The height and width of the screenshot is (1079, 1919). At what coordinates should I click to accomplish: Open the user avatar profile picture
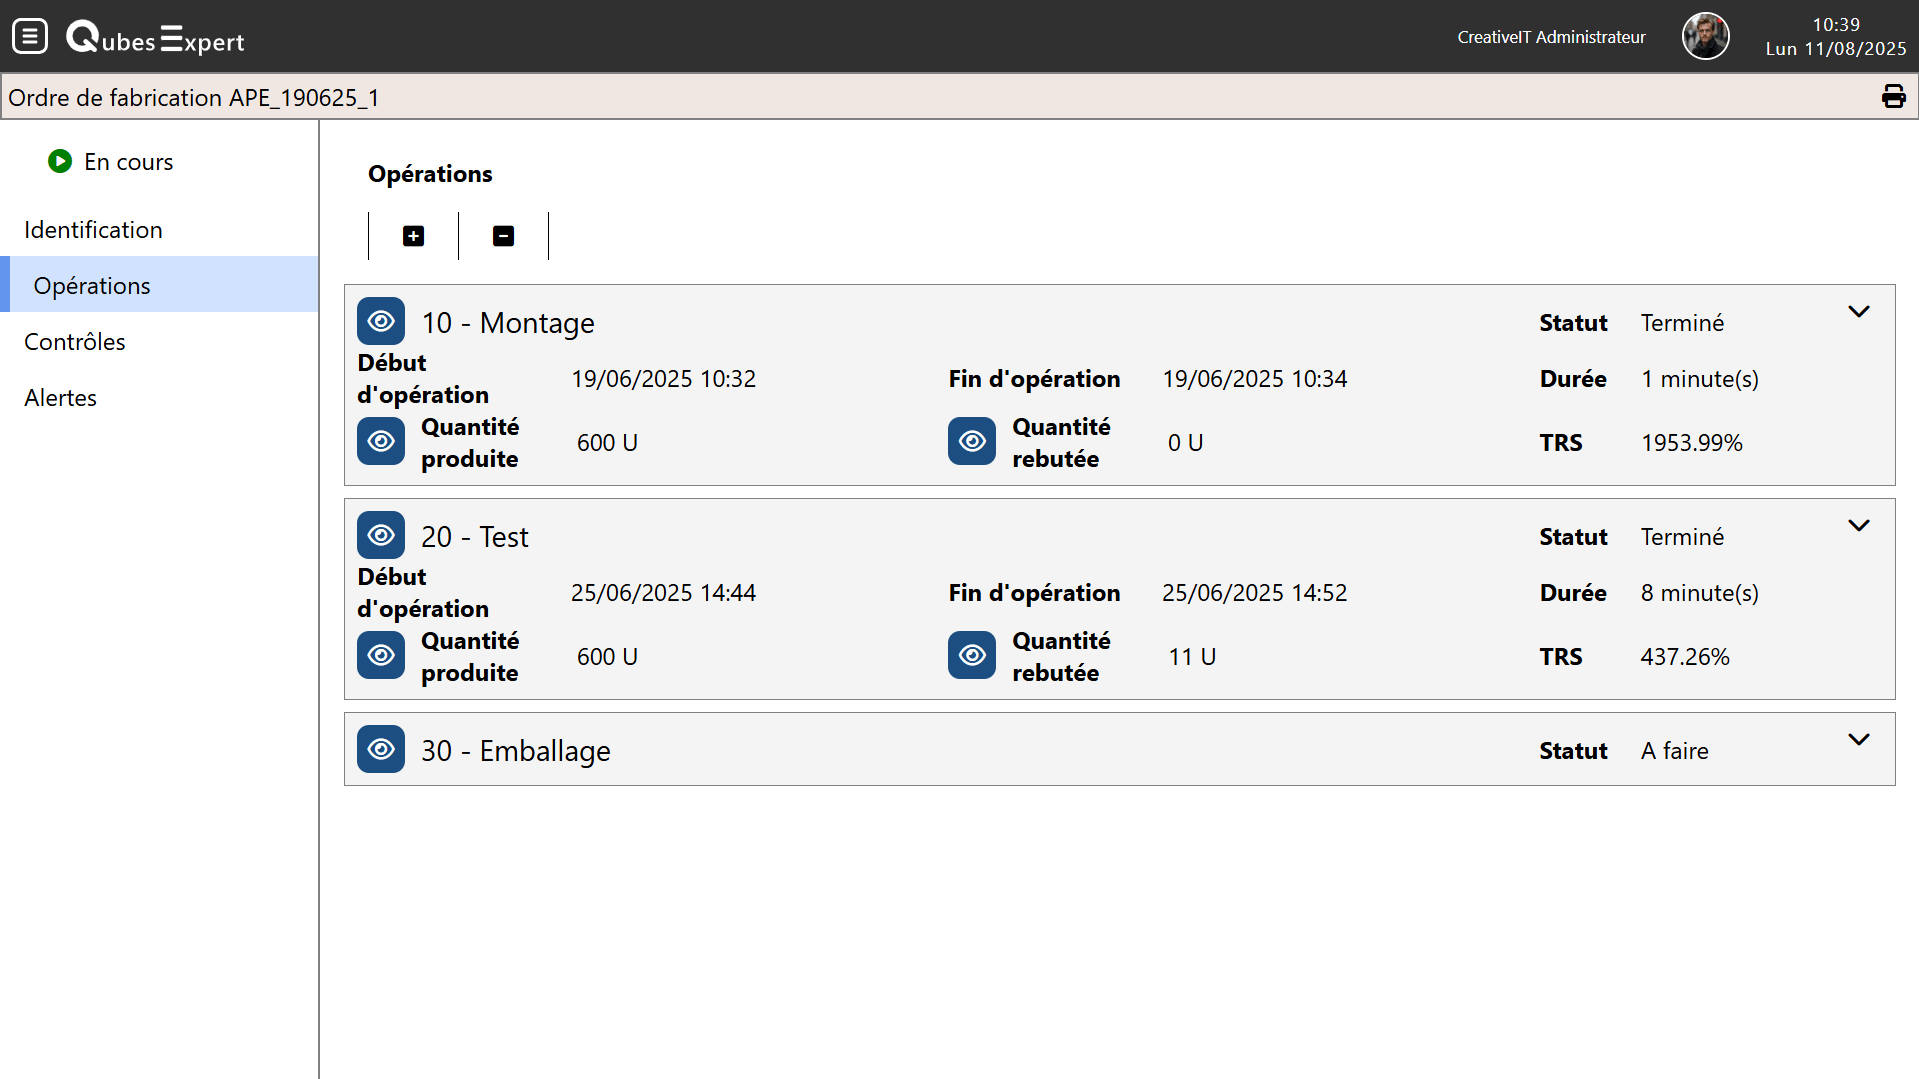tap(1705, 37)
